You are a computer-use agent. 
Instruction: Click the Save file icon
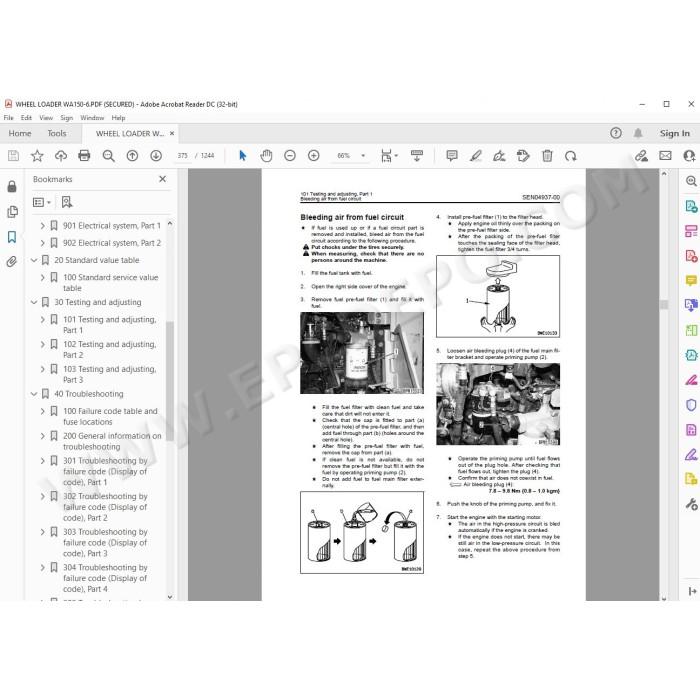point(13,155)
